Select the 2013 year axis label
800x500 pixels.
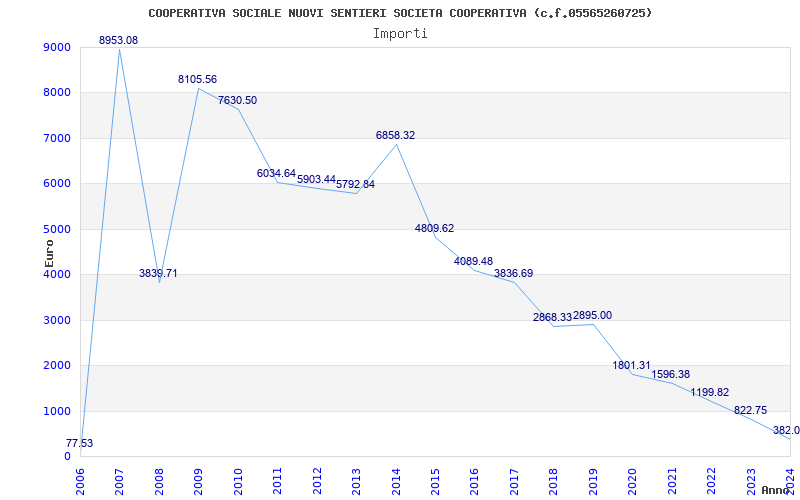tap(357, 481)
